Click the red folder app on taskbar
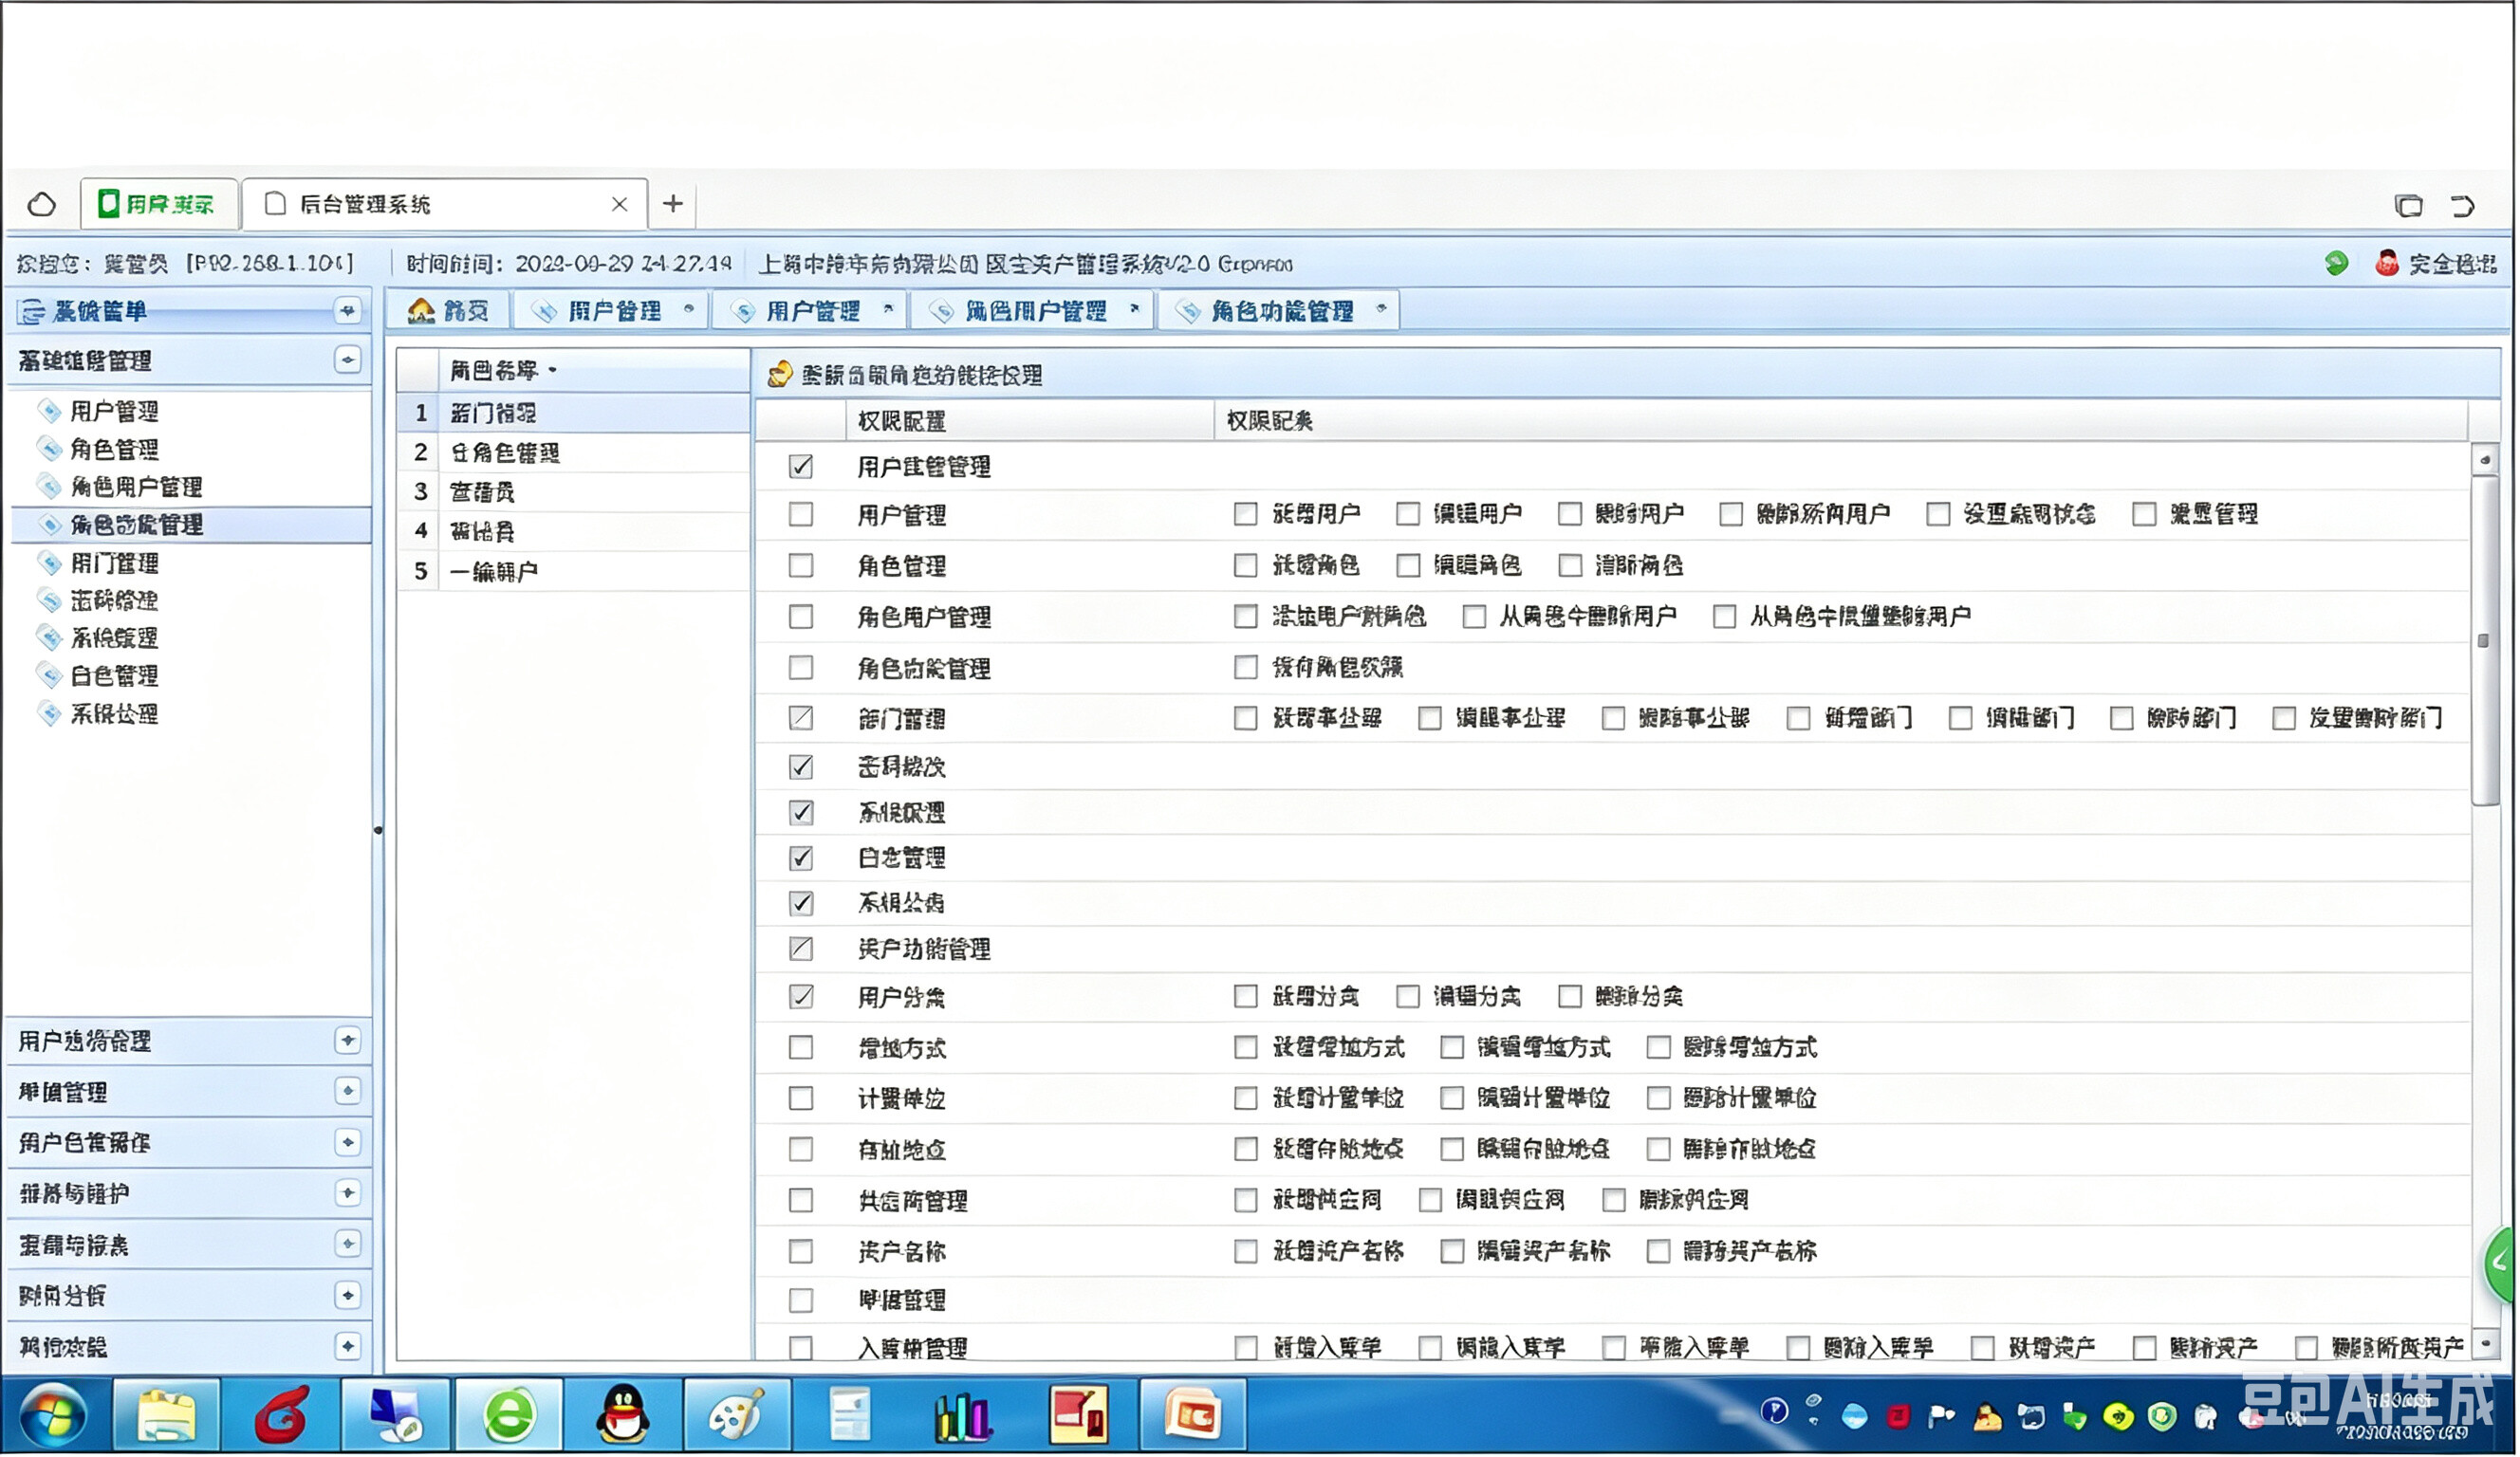This screenshot has height=1457, width=2520. tap(1078, 1415)
